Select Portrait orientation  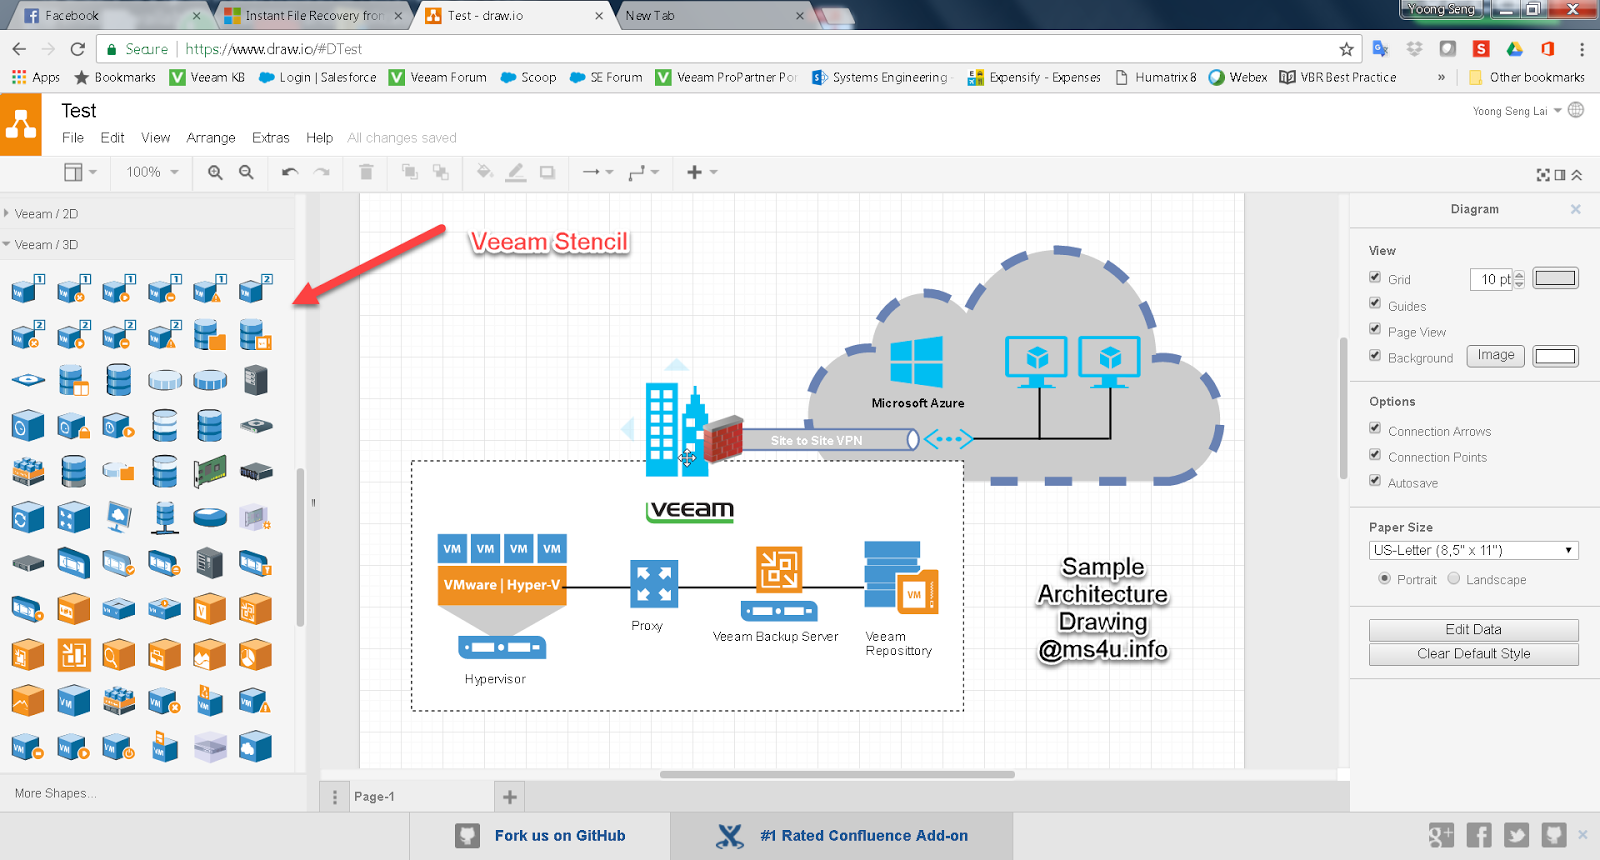coord(1384,578)
